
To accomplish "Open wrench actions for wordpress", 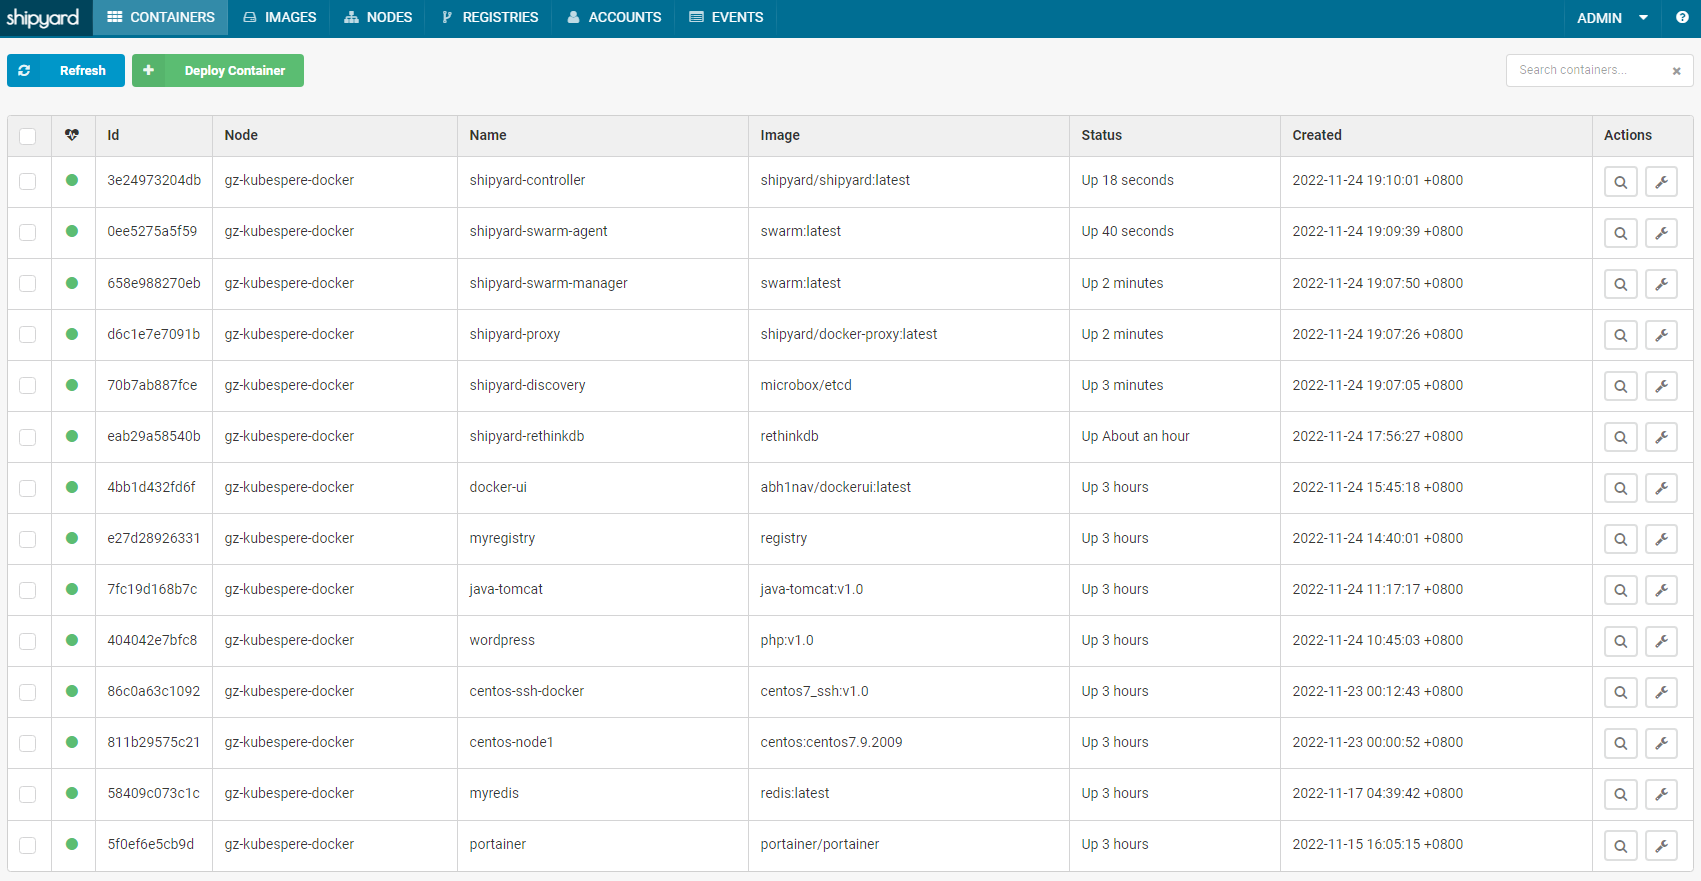I will click(1661, 641).
